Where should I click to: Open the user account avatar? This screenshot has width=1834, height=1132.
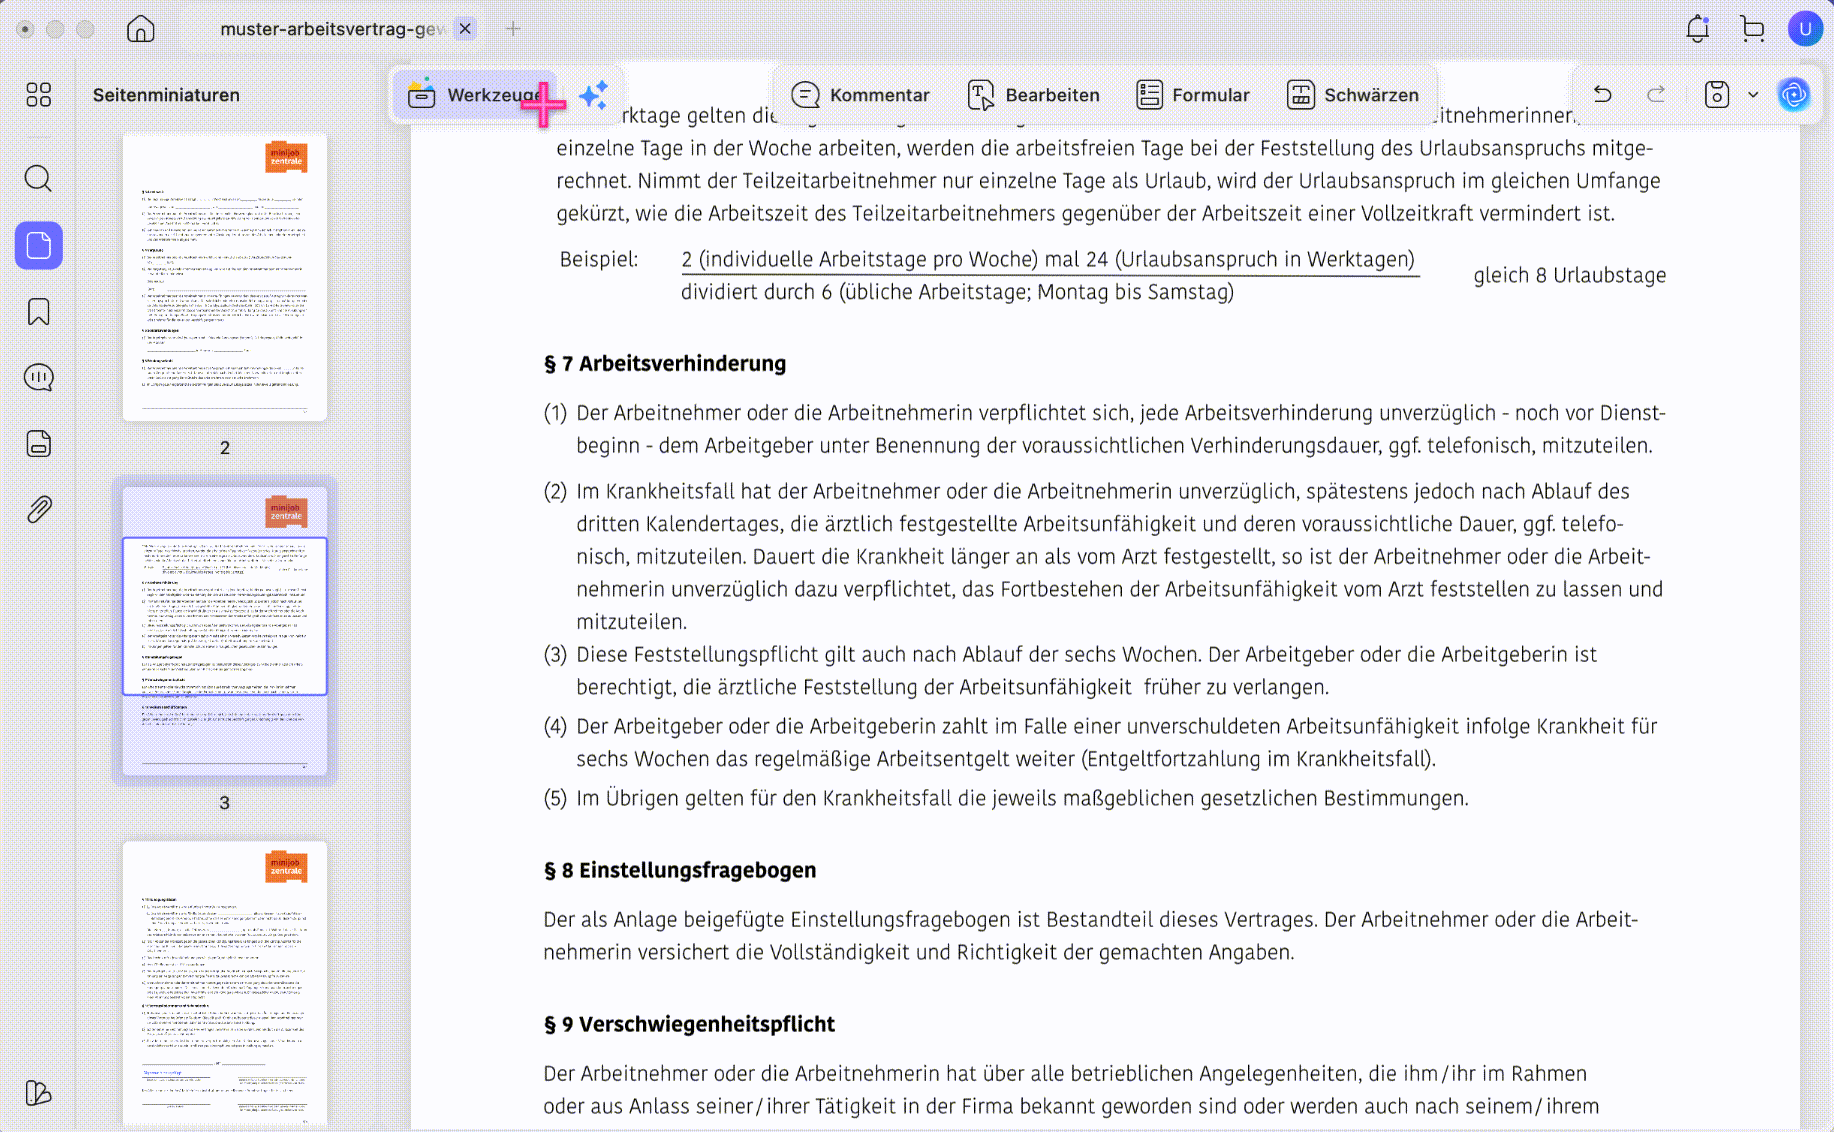click(1805, 29)
